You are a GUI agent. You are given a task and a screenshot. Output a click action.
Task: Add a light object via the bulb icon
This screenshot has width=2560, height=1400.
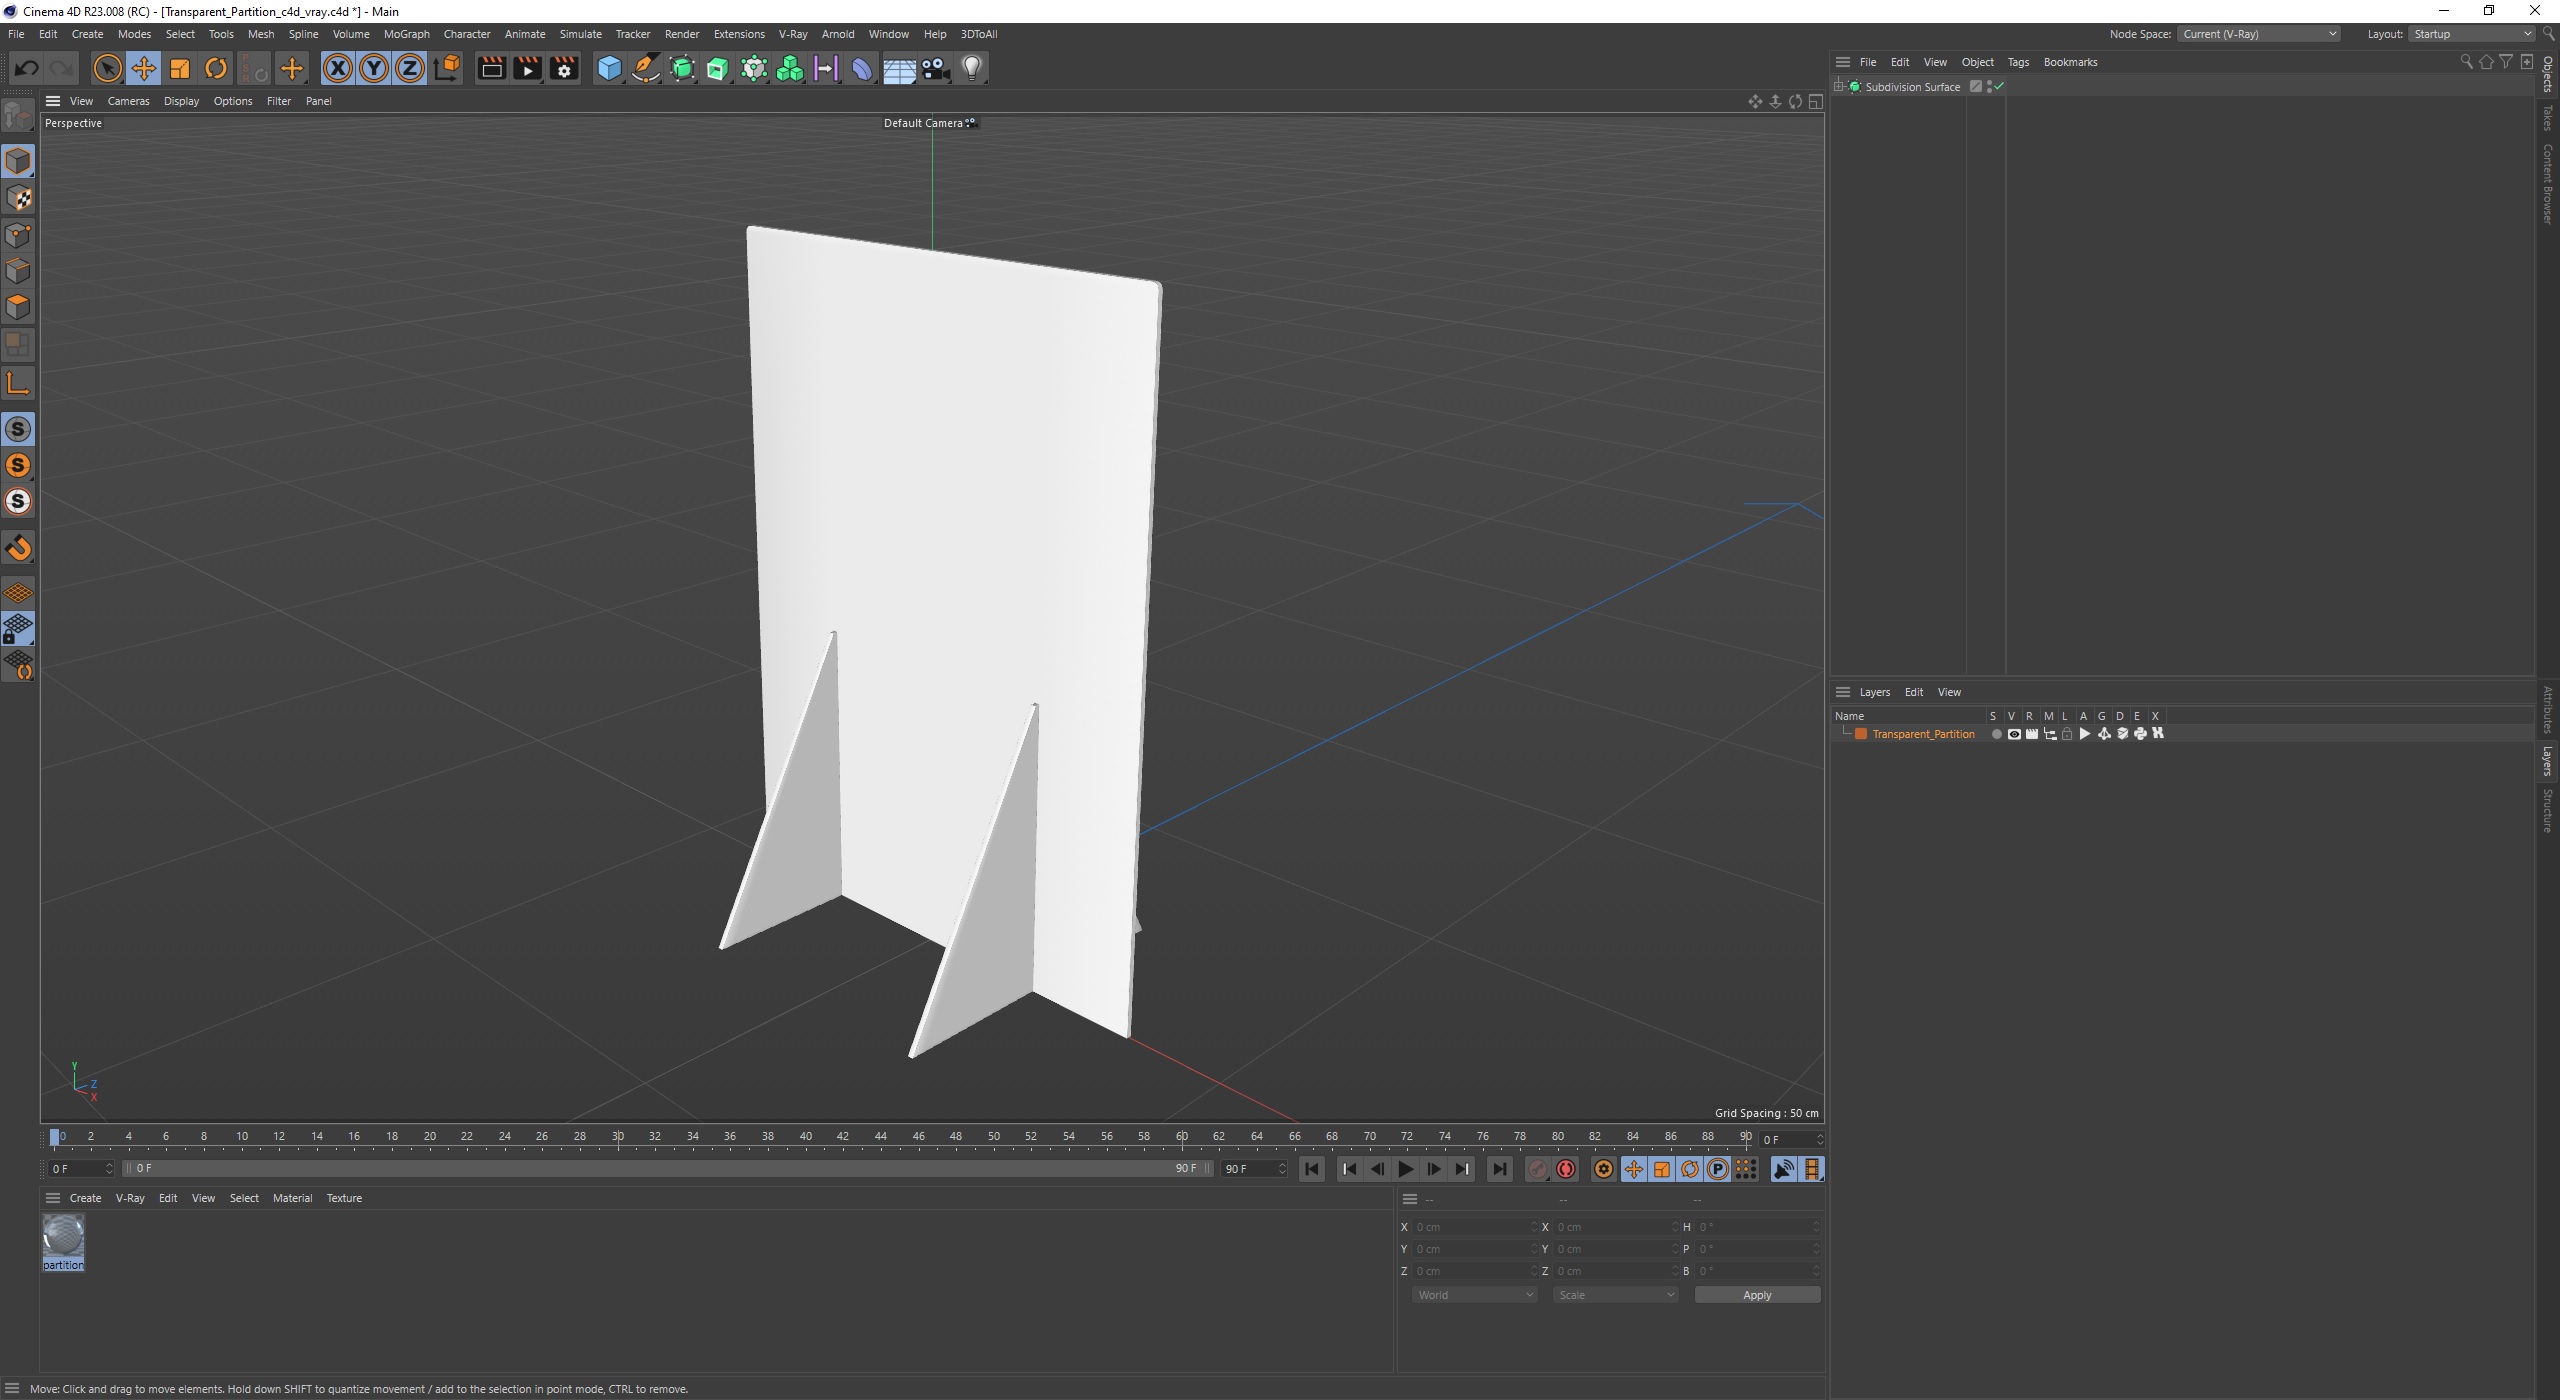click(x=971, y=68)
